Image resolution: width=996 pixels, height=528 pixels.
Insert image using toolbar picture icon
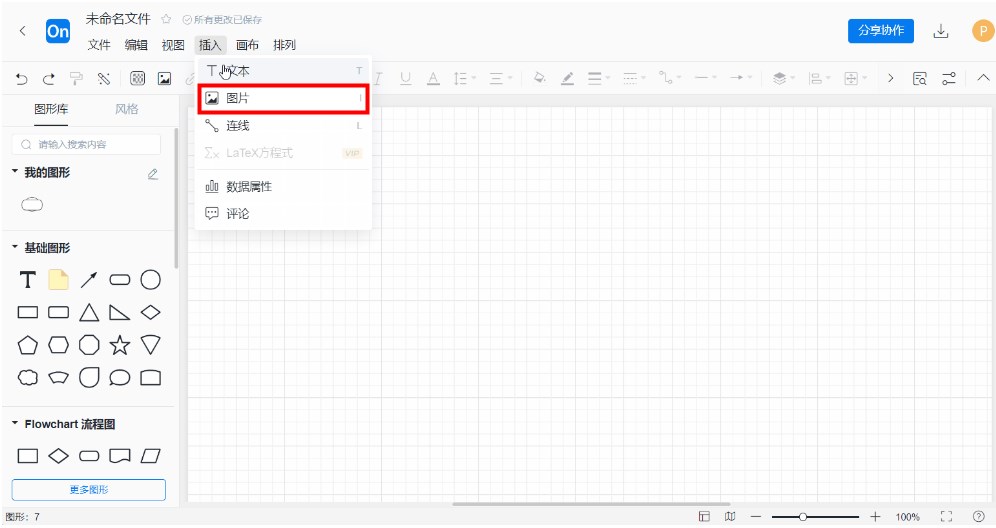[165, 78]
